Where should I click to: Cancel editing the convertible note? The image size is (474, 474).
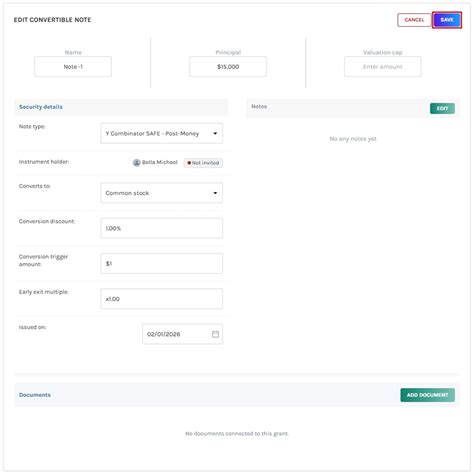pyautogui.click(x=414, y=20)
